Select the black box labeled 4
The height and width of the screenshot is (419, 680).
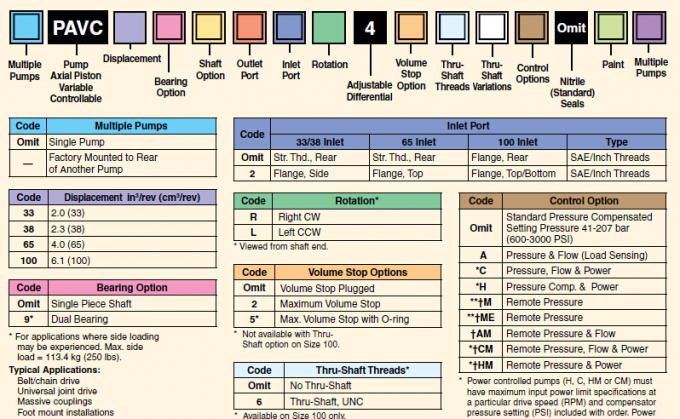click(370, 28)
